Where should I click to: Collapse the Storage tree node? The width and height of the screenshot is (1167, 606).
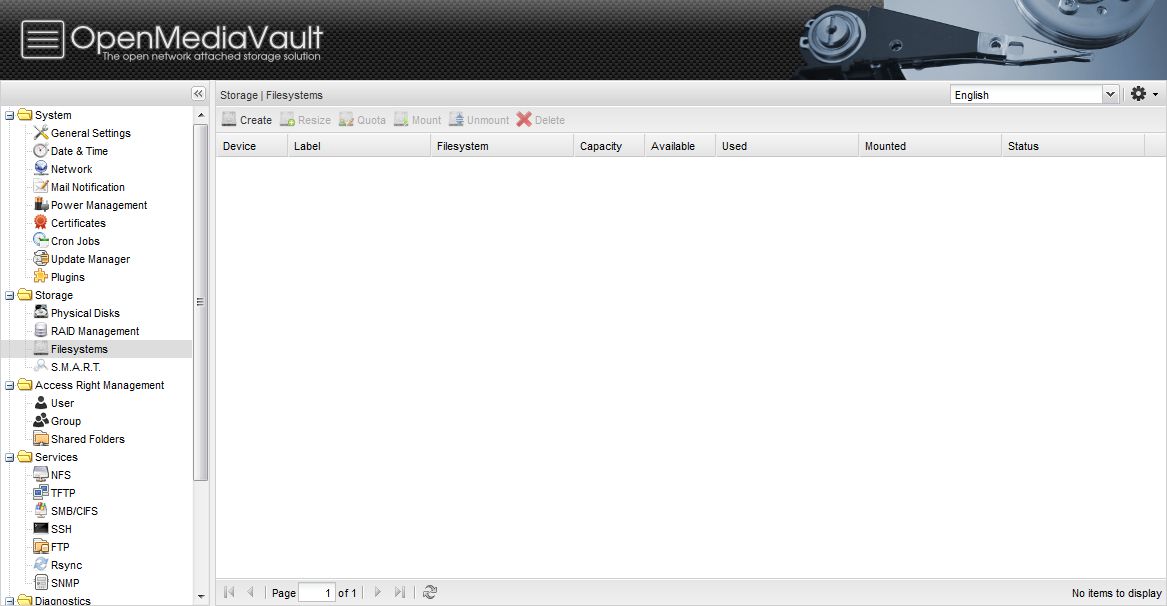10,296
